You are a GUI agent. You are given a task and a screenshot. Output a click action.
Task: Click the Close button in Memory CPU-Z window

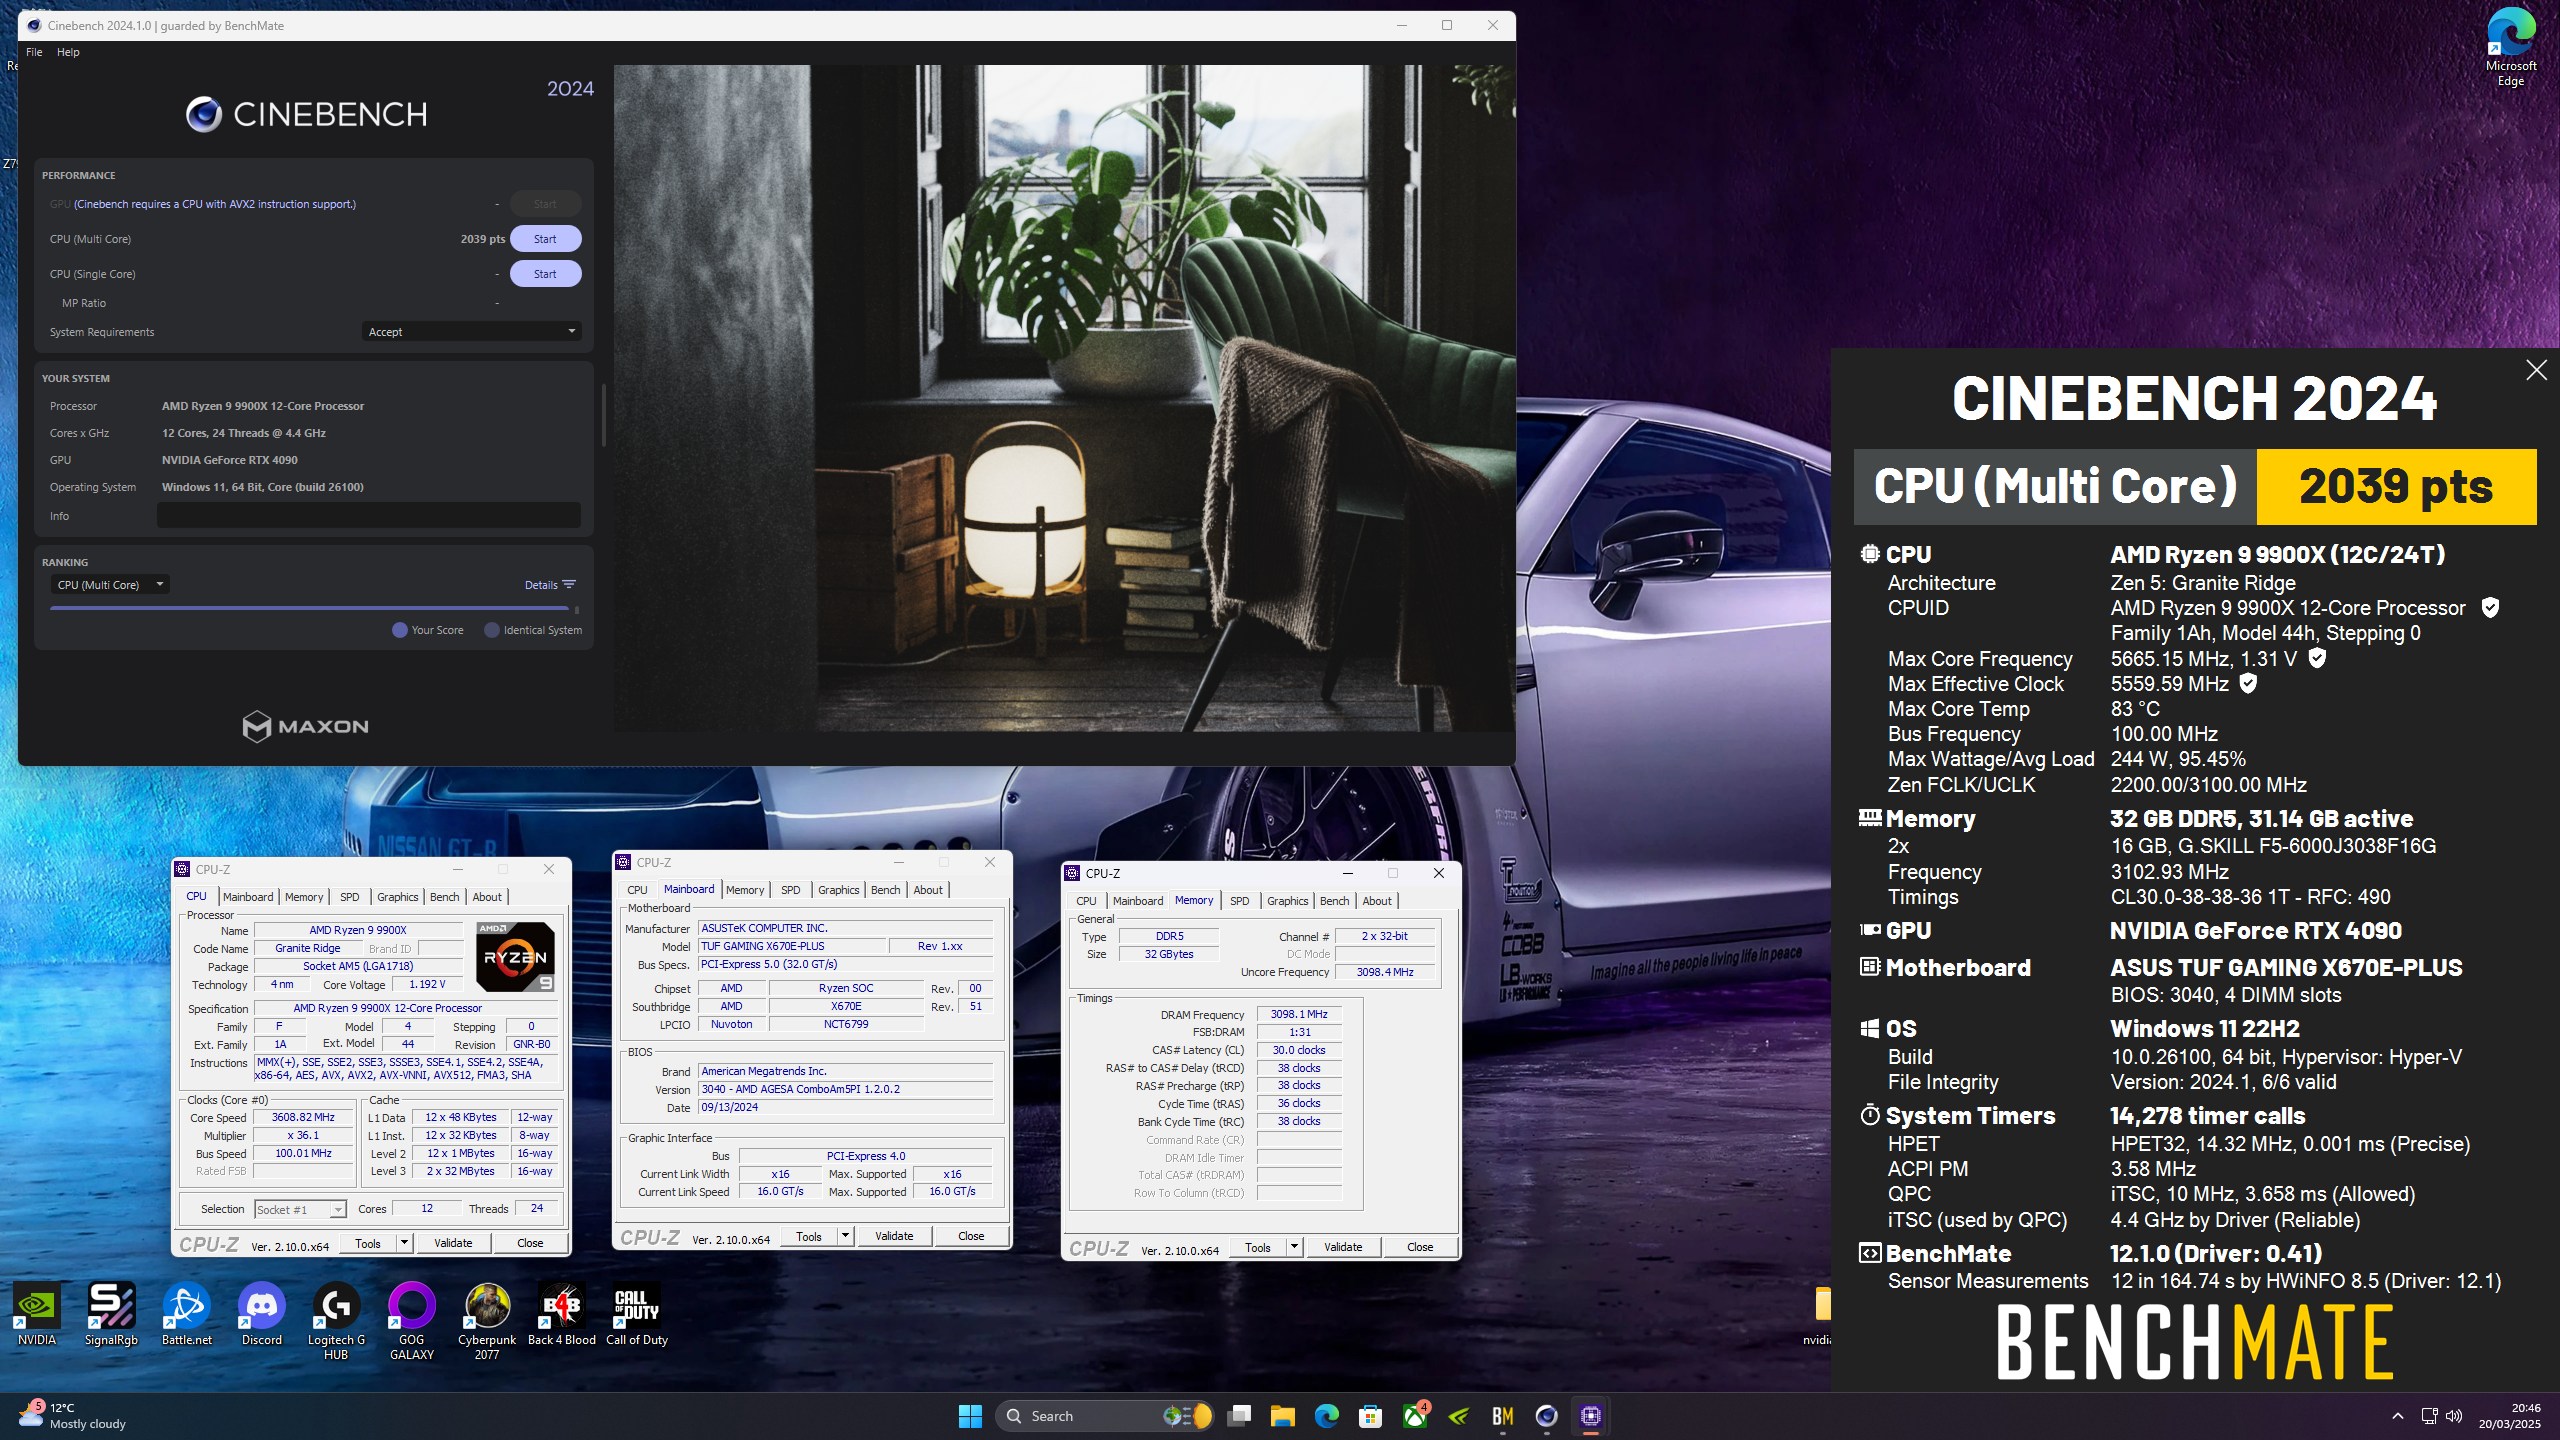click(1420, 1247)
